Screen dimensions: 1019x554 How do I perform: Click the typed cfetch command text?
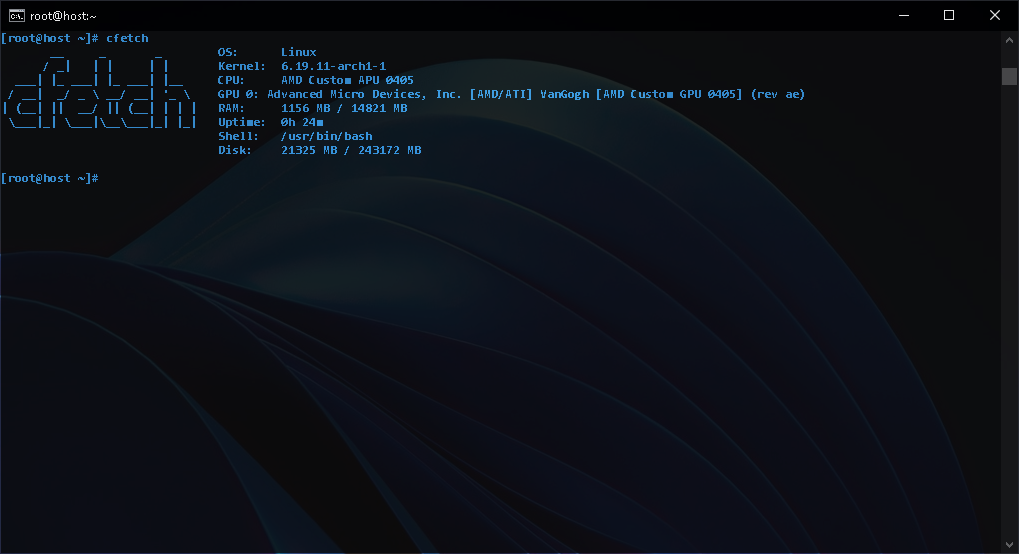(127, 38)
